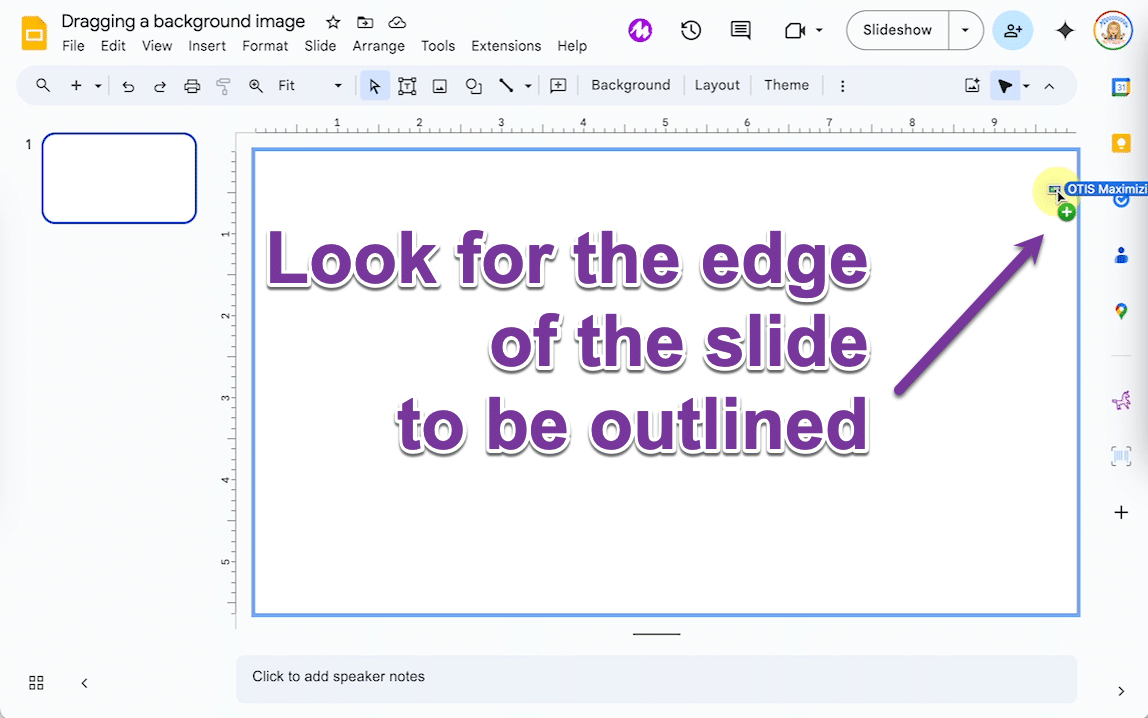1148x718 pixels.
Task: Undo the last action
Action: (x=128, y=86)
